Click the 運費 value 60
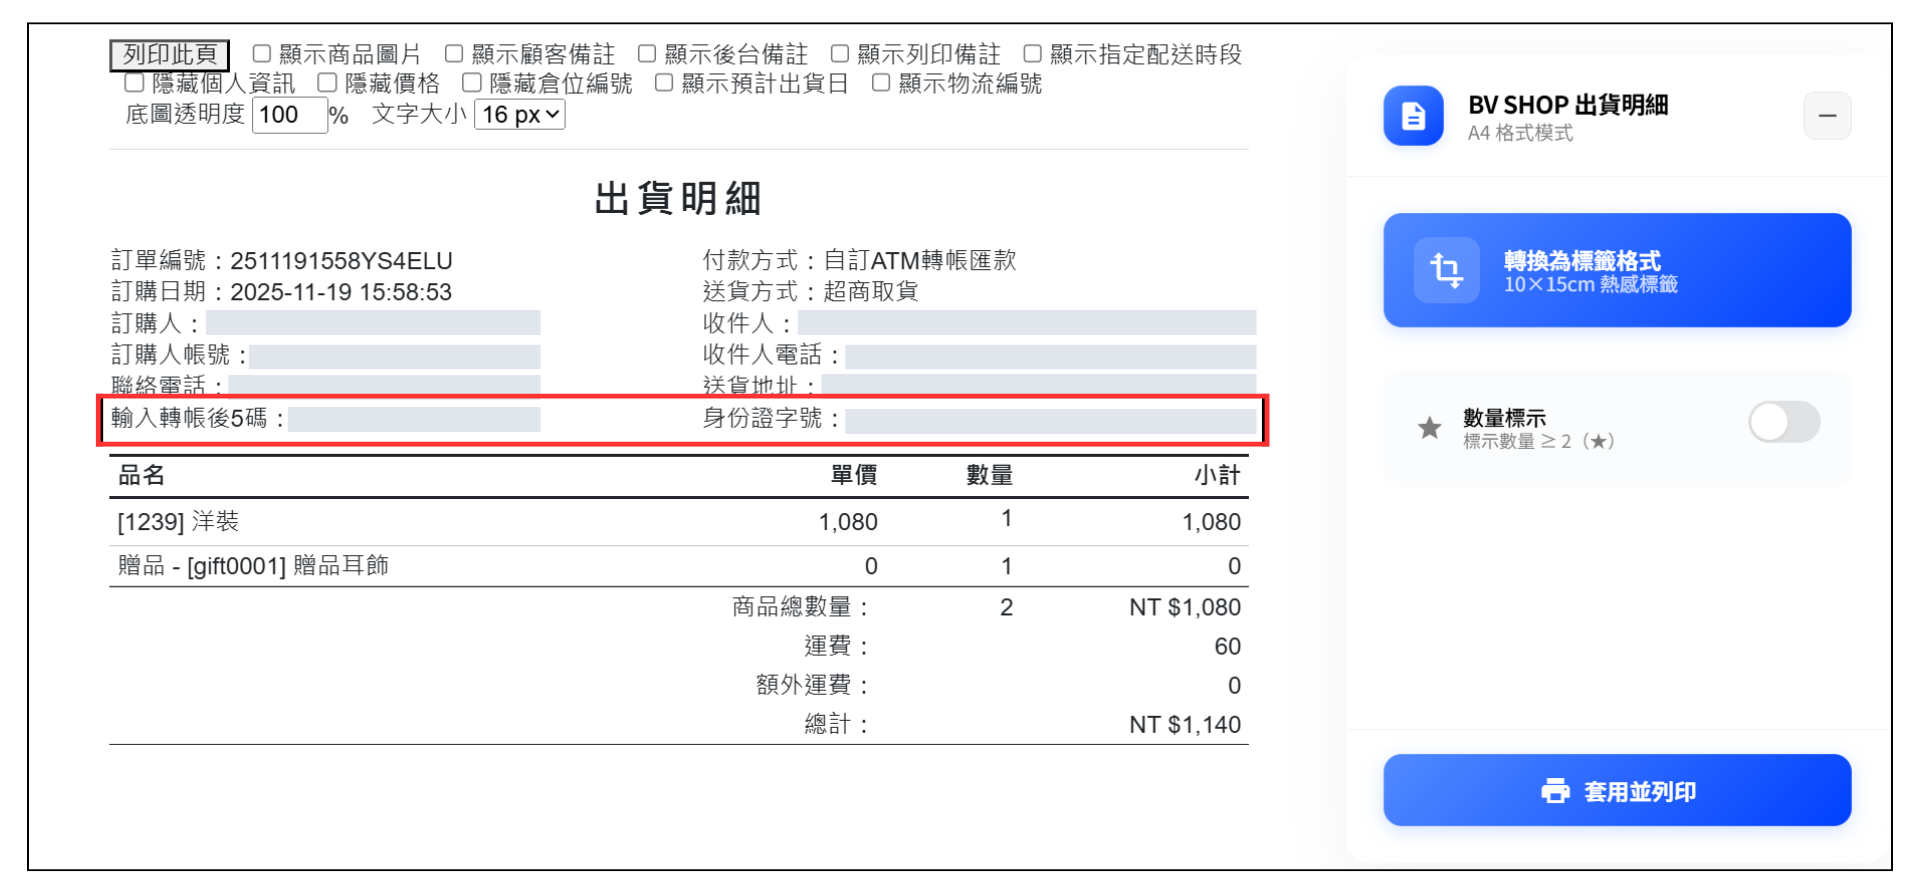This screenshot has width=1920, height=890. [1227, 647]
